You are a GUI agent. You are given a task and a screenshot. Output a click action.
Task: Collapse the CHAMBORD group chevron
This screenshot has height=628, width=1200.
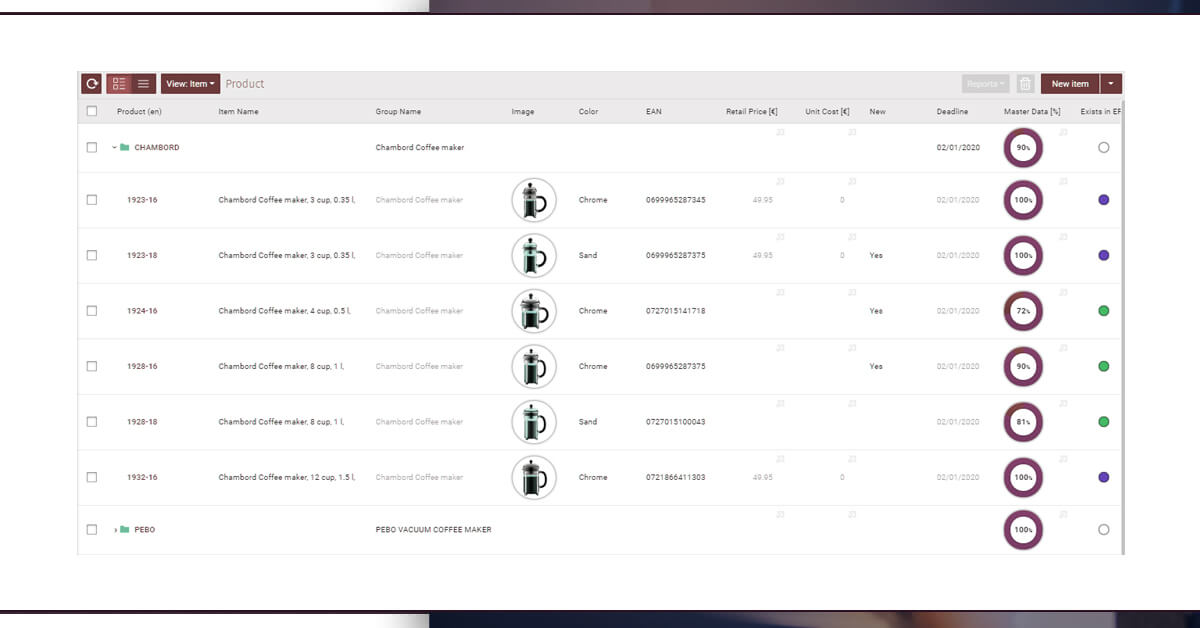pyautogui.click(x=114, y=147)
